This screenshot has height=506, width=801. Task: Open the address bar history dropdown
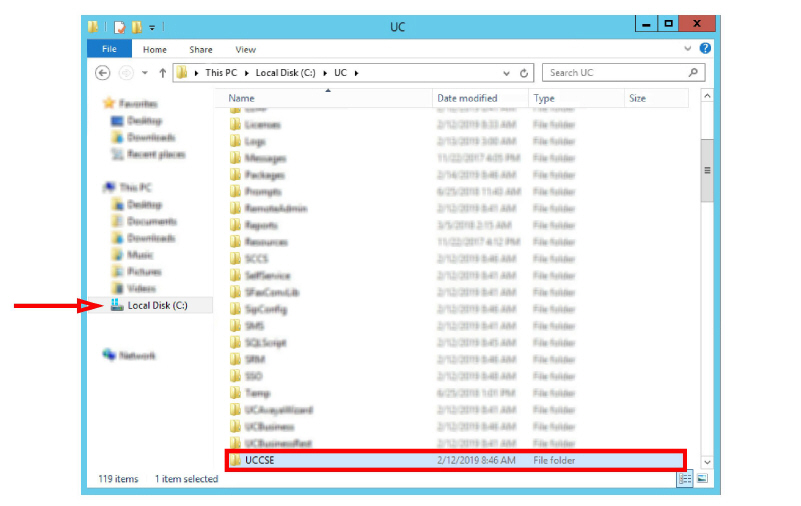coord(506,73)
